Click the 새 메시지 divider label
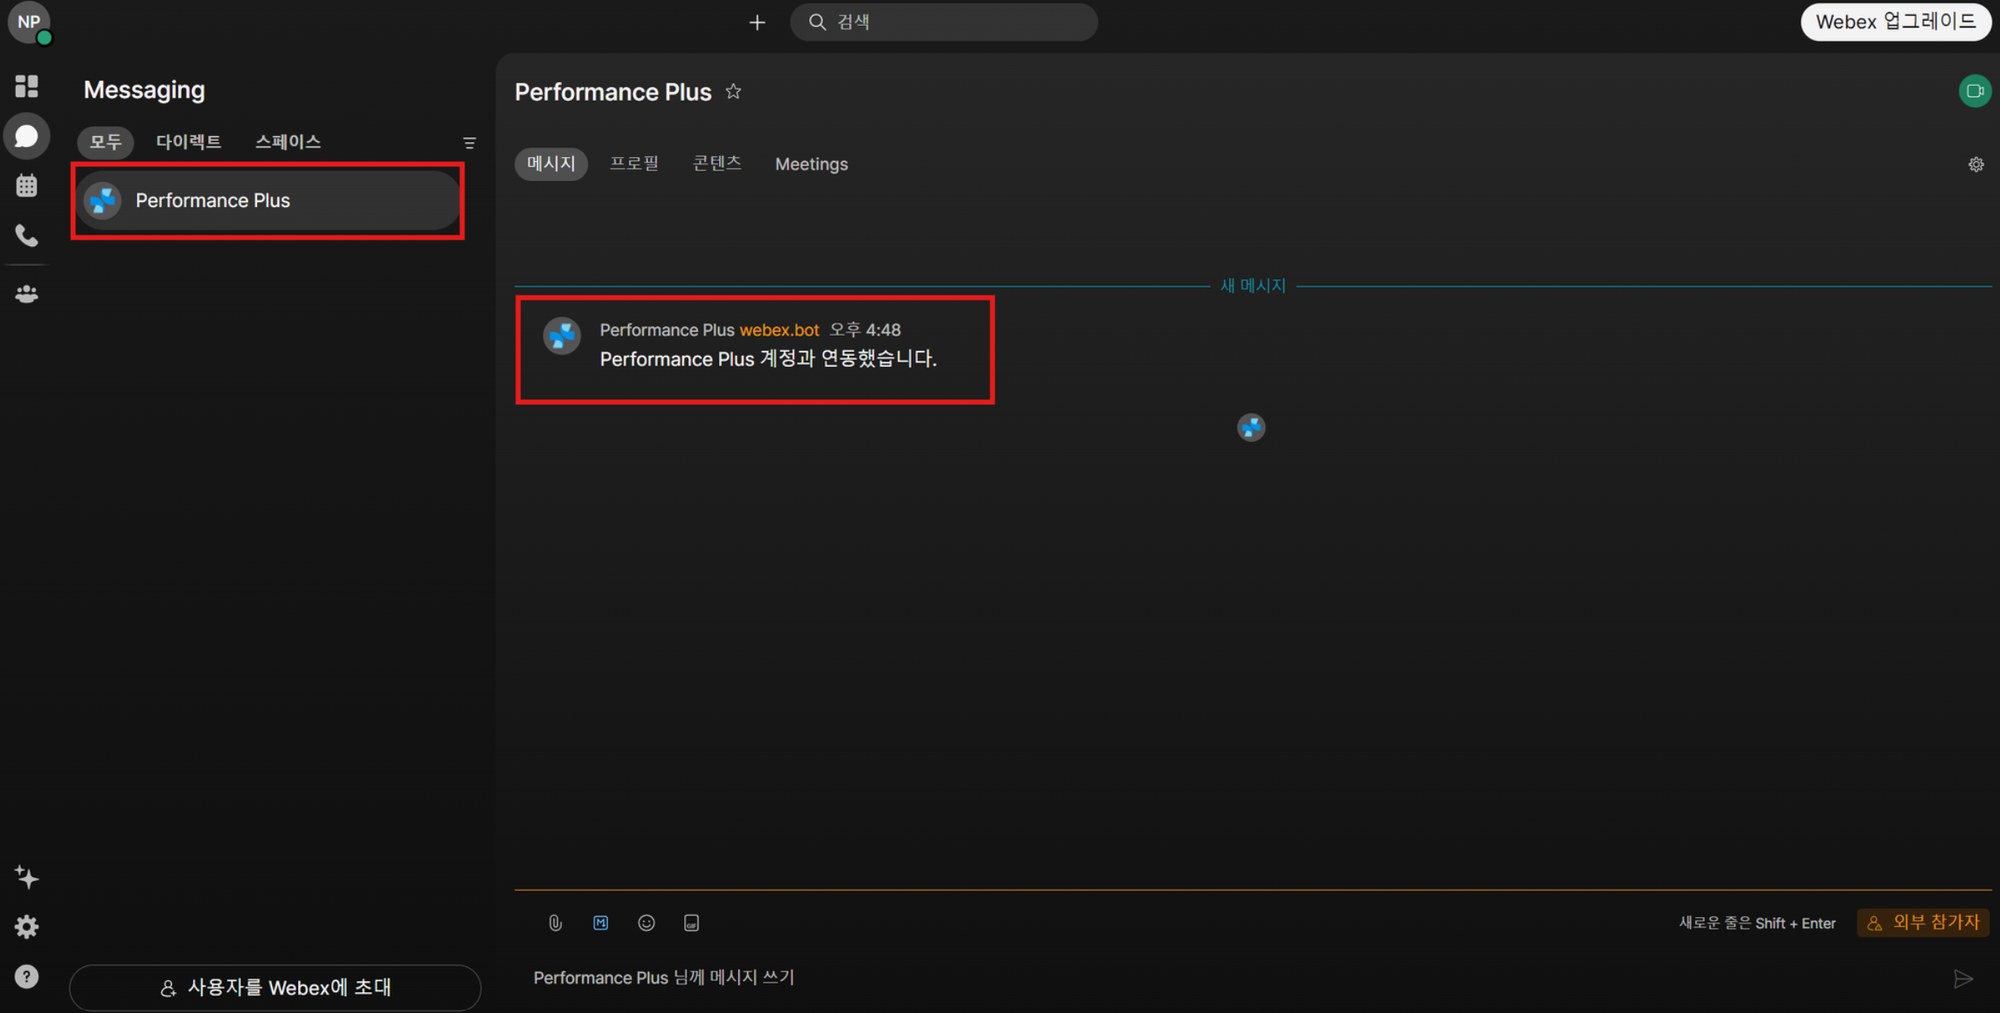The height and width of the screenshot is (1013, 2000). point(1253,286)
